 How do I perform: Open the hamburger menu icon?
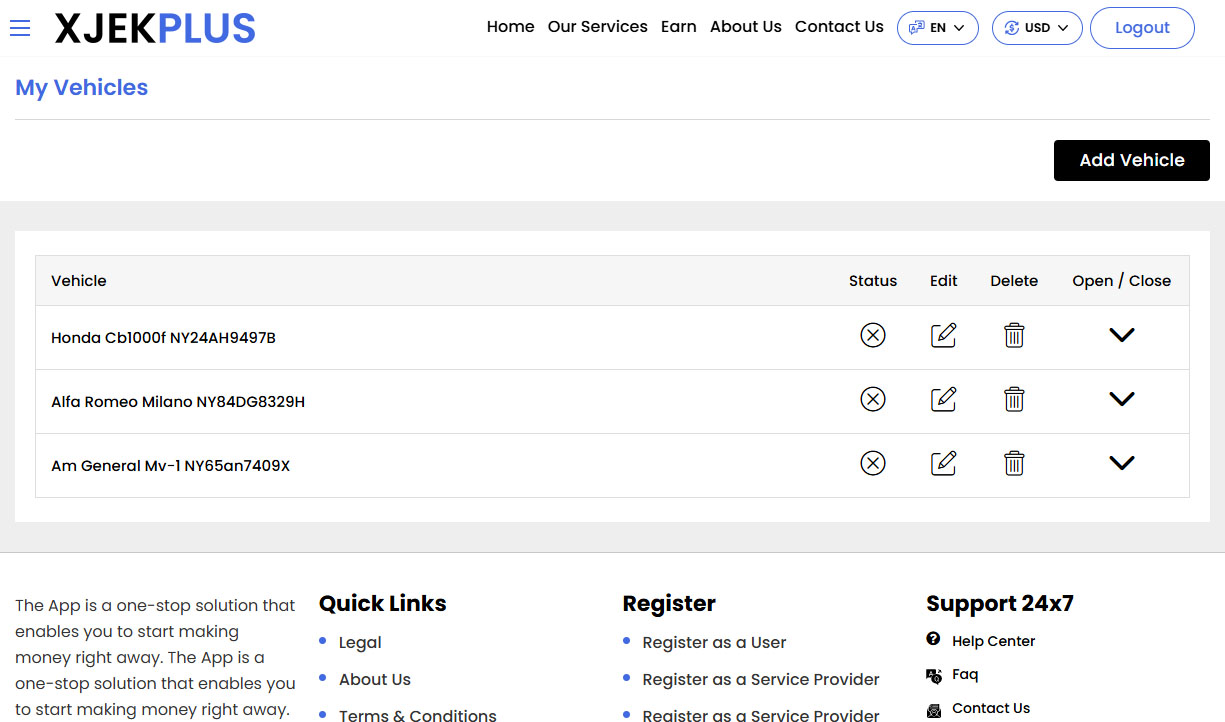point(20,28)
